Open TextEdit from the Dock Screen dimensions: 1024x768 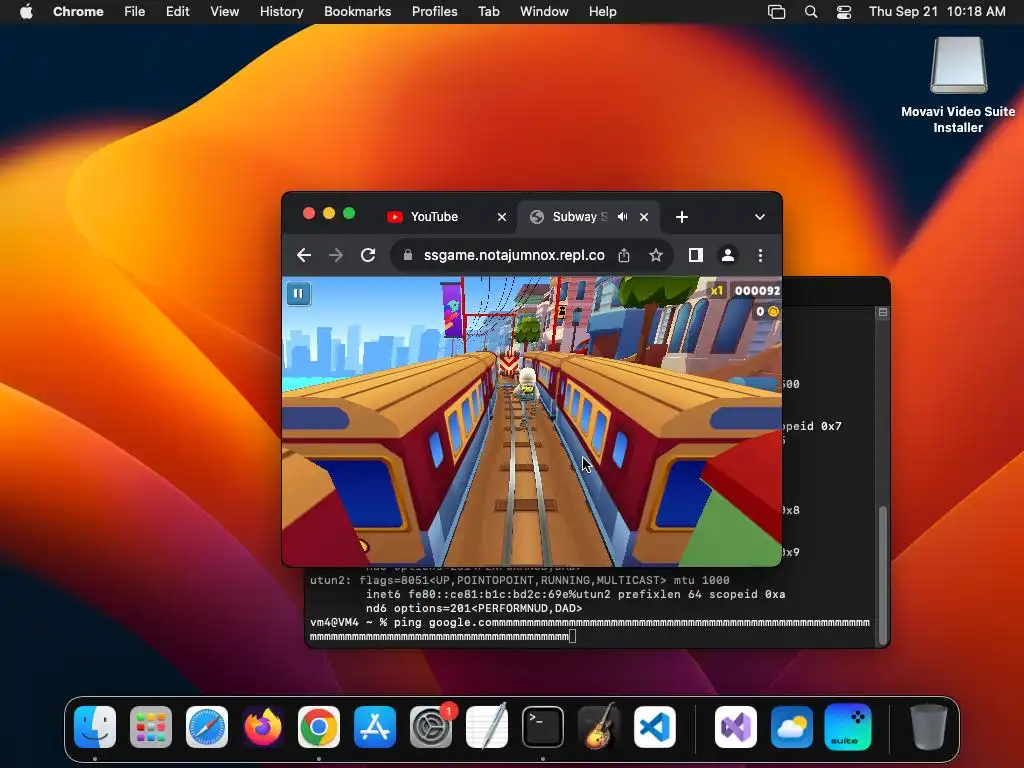[487, 727]
